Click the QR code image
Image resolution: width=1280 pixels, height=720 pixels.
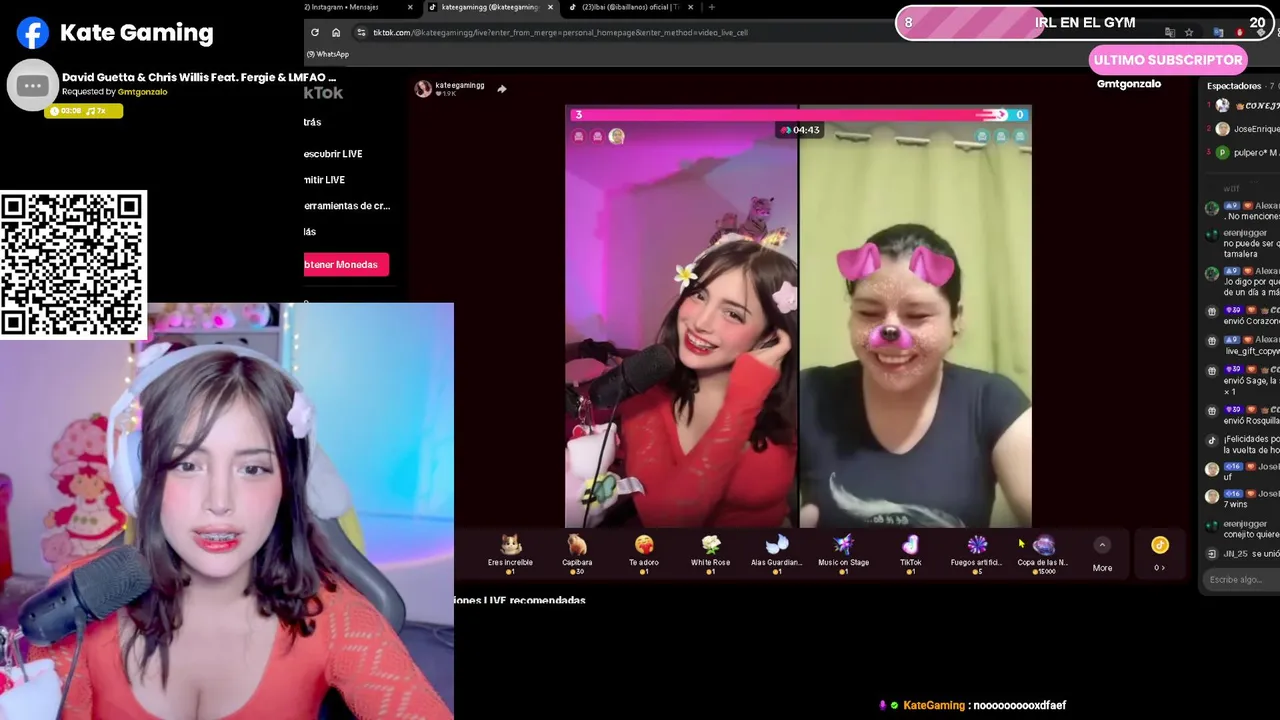click(x=73, y=265)
